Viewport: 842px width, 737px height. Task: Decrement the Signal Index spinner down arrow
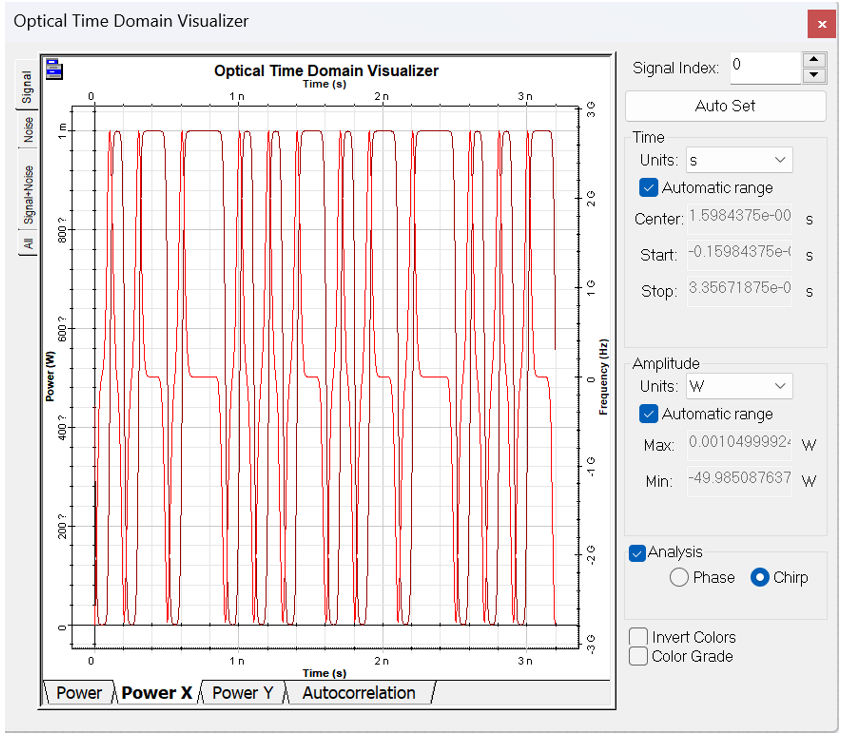[815, 75]
